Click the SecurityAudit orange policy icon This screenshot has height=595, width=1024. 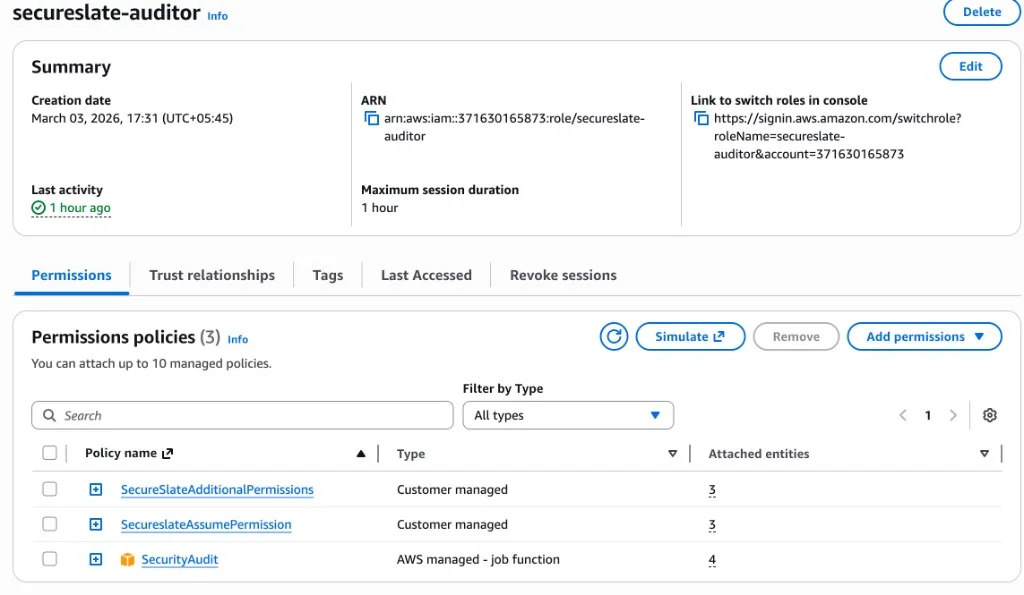click(x=127, y=560)
